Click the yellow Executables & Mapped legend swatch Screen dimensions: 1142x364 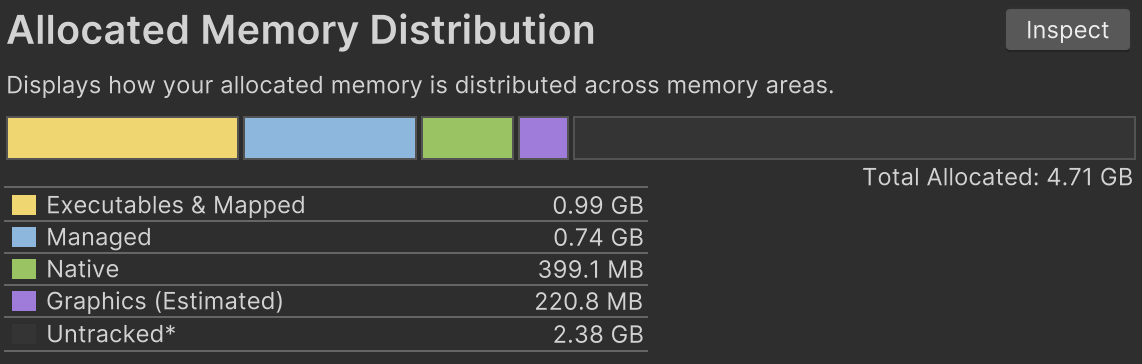click(24, 205)
